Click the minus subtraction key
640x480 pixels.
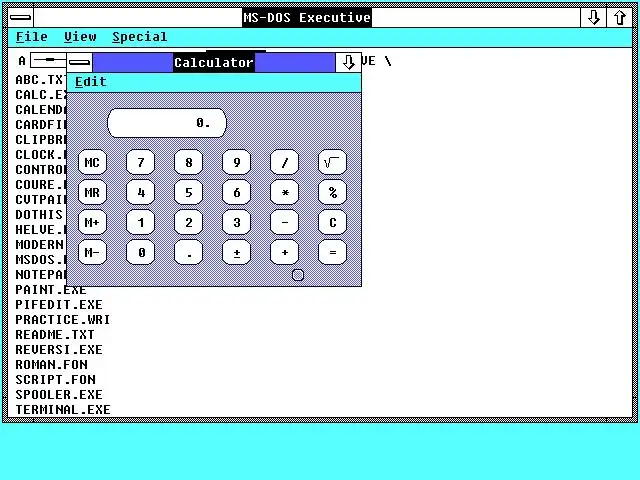click(x=284, y=222)
